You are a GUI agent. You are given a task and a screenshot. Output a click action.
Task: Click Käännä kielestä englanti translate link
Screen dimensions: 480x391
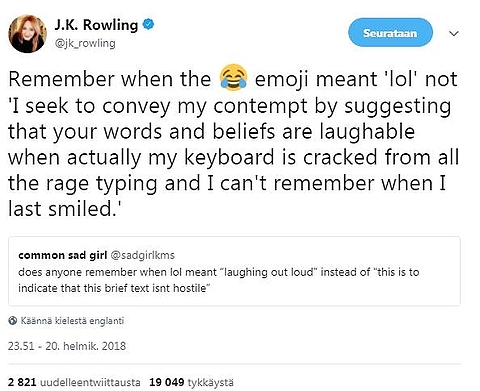(72, 321)
